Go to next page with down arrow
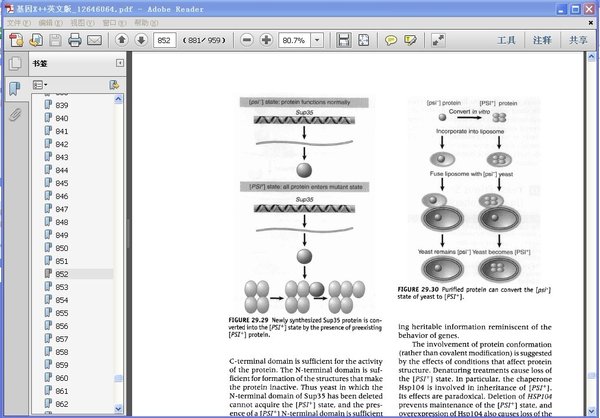The image size is (600, 418). (141, 40)
